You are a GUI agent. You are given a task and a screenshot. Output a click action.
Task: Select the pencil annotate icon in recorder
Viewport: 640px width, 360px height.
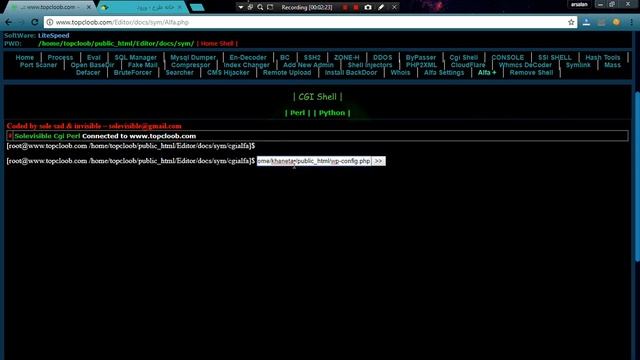(x=381, y=7)
